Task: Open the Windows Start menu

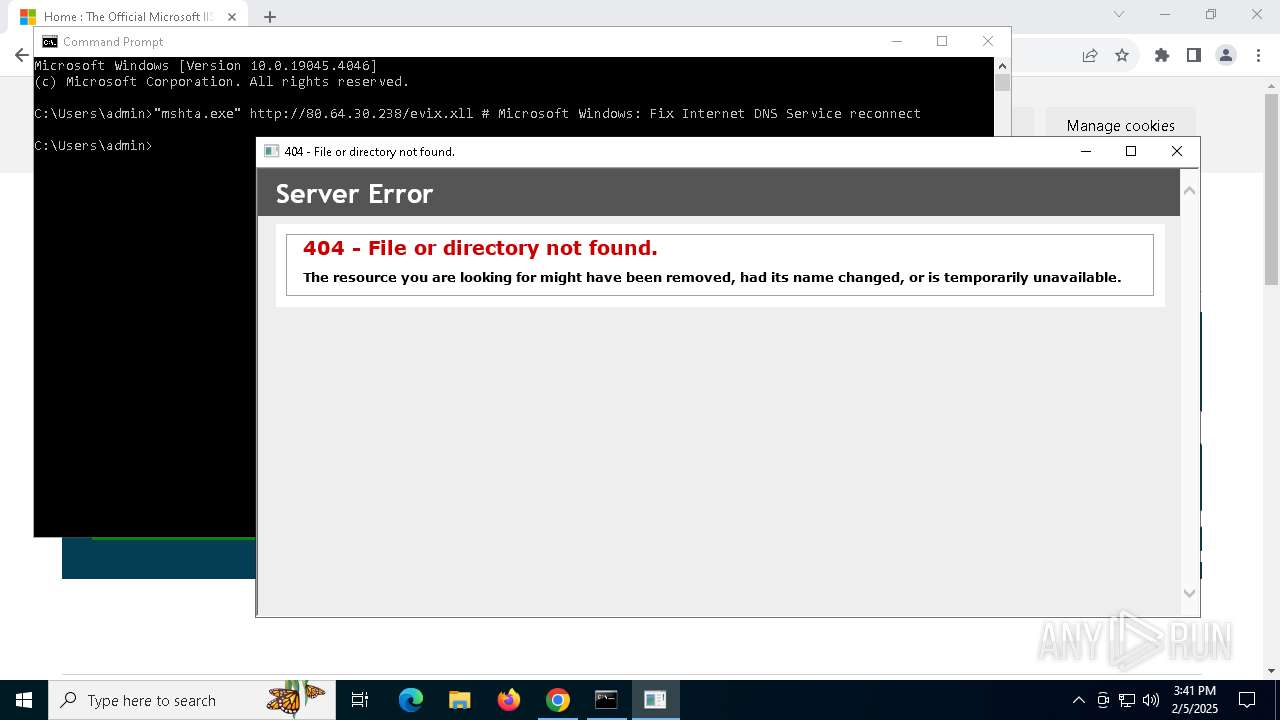Action: click(x=24, y=700)
